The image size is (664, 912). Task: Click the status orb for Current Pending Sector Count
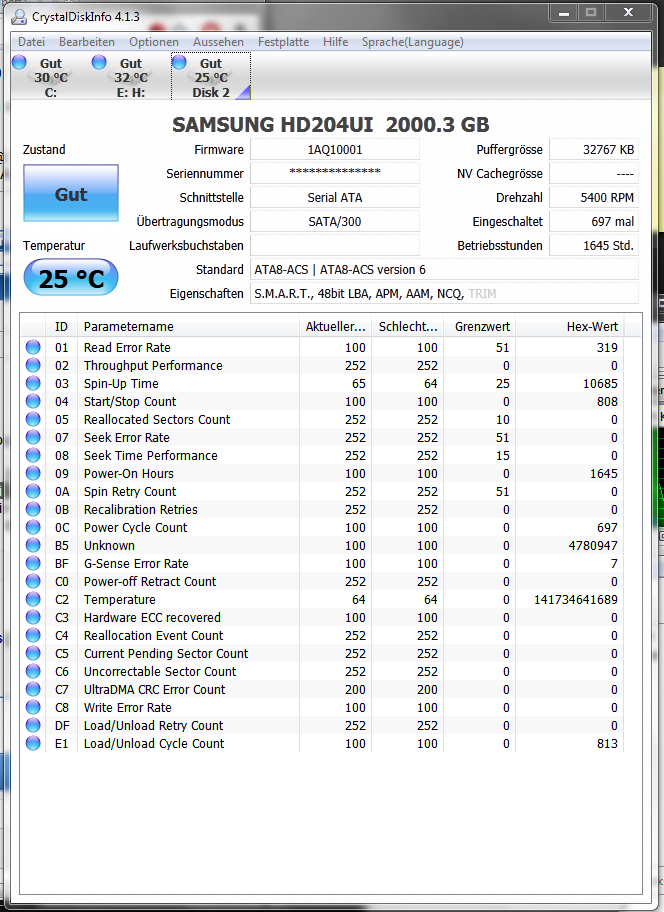tap(33, 654)
